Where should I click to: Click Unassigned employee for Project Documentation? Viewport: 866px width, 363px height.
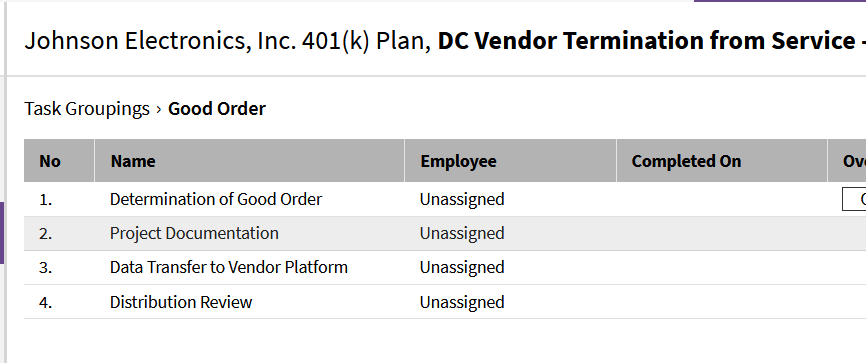coord(462,233)
